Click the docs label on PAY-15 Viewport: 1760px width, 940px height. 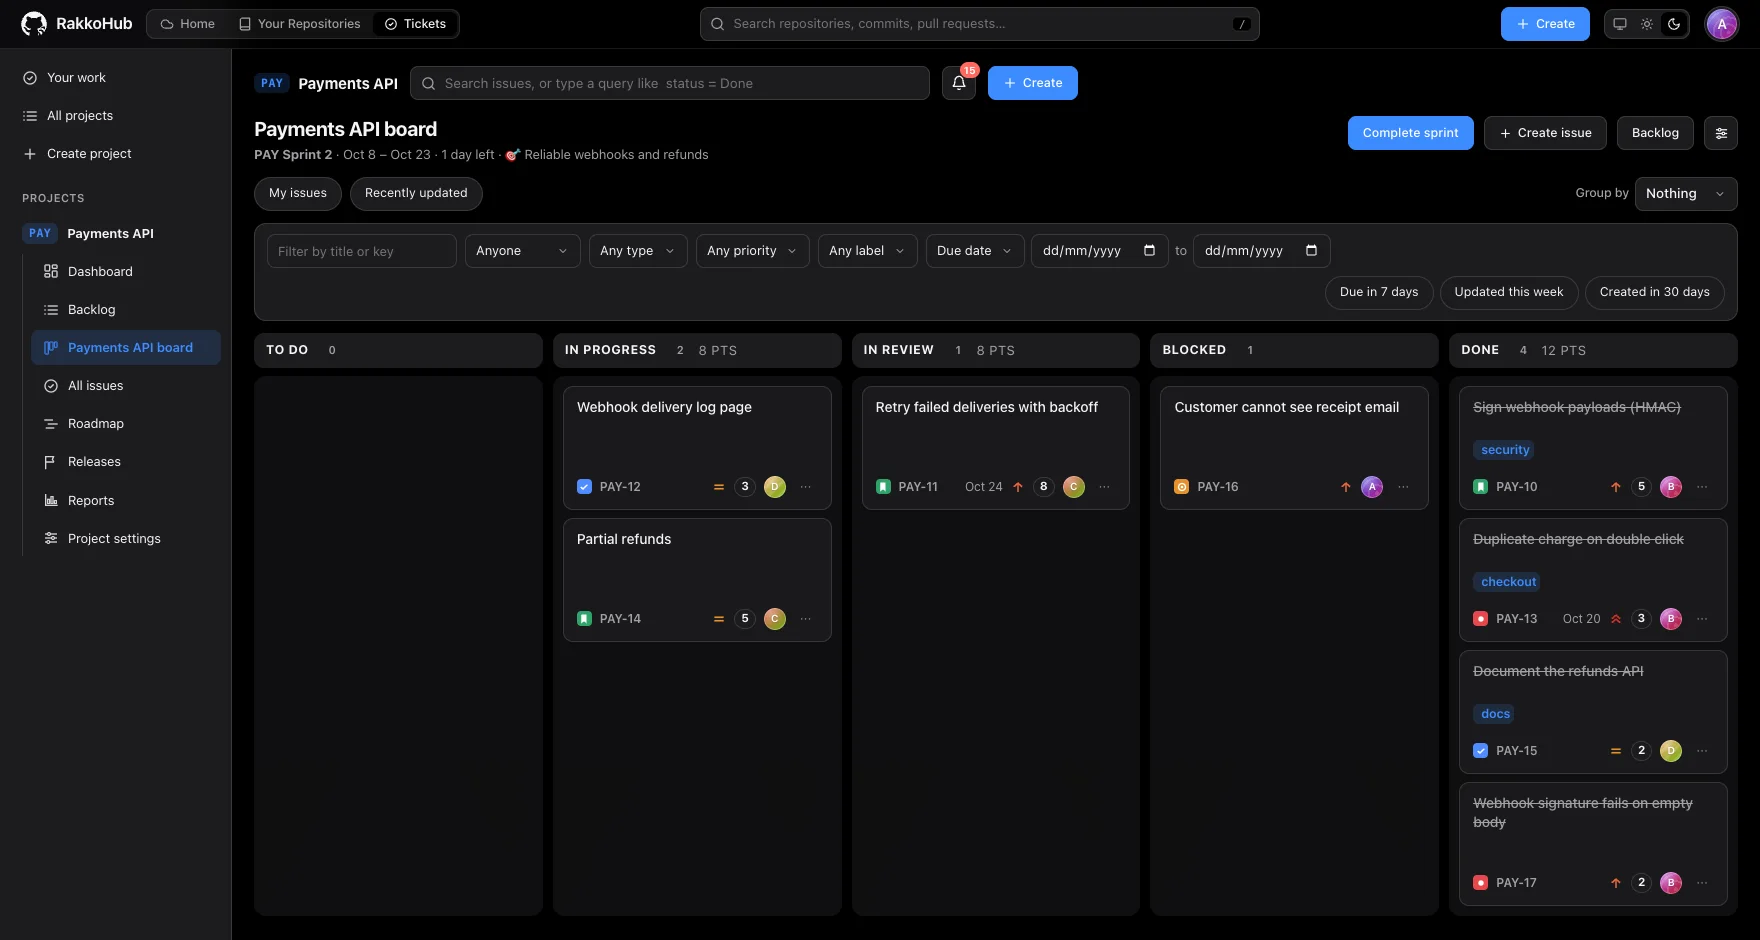tap(1495, 714)
